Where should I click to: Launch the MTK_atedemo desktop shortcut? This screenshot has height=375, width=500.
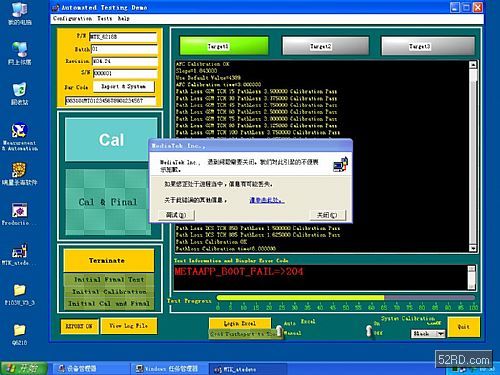pyautogui.click(x=19, y=254)
